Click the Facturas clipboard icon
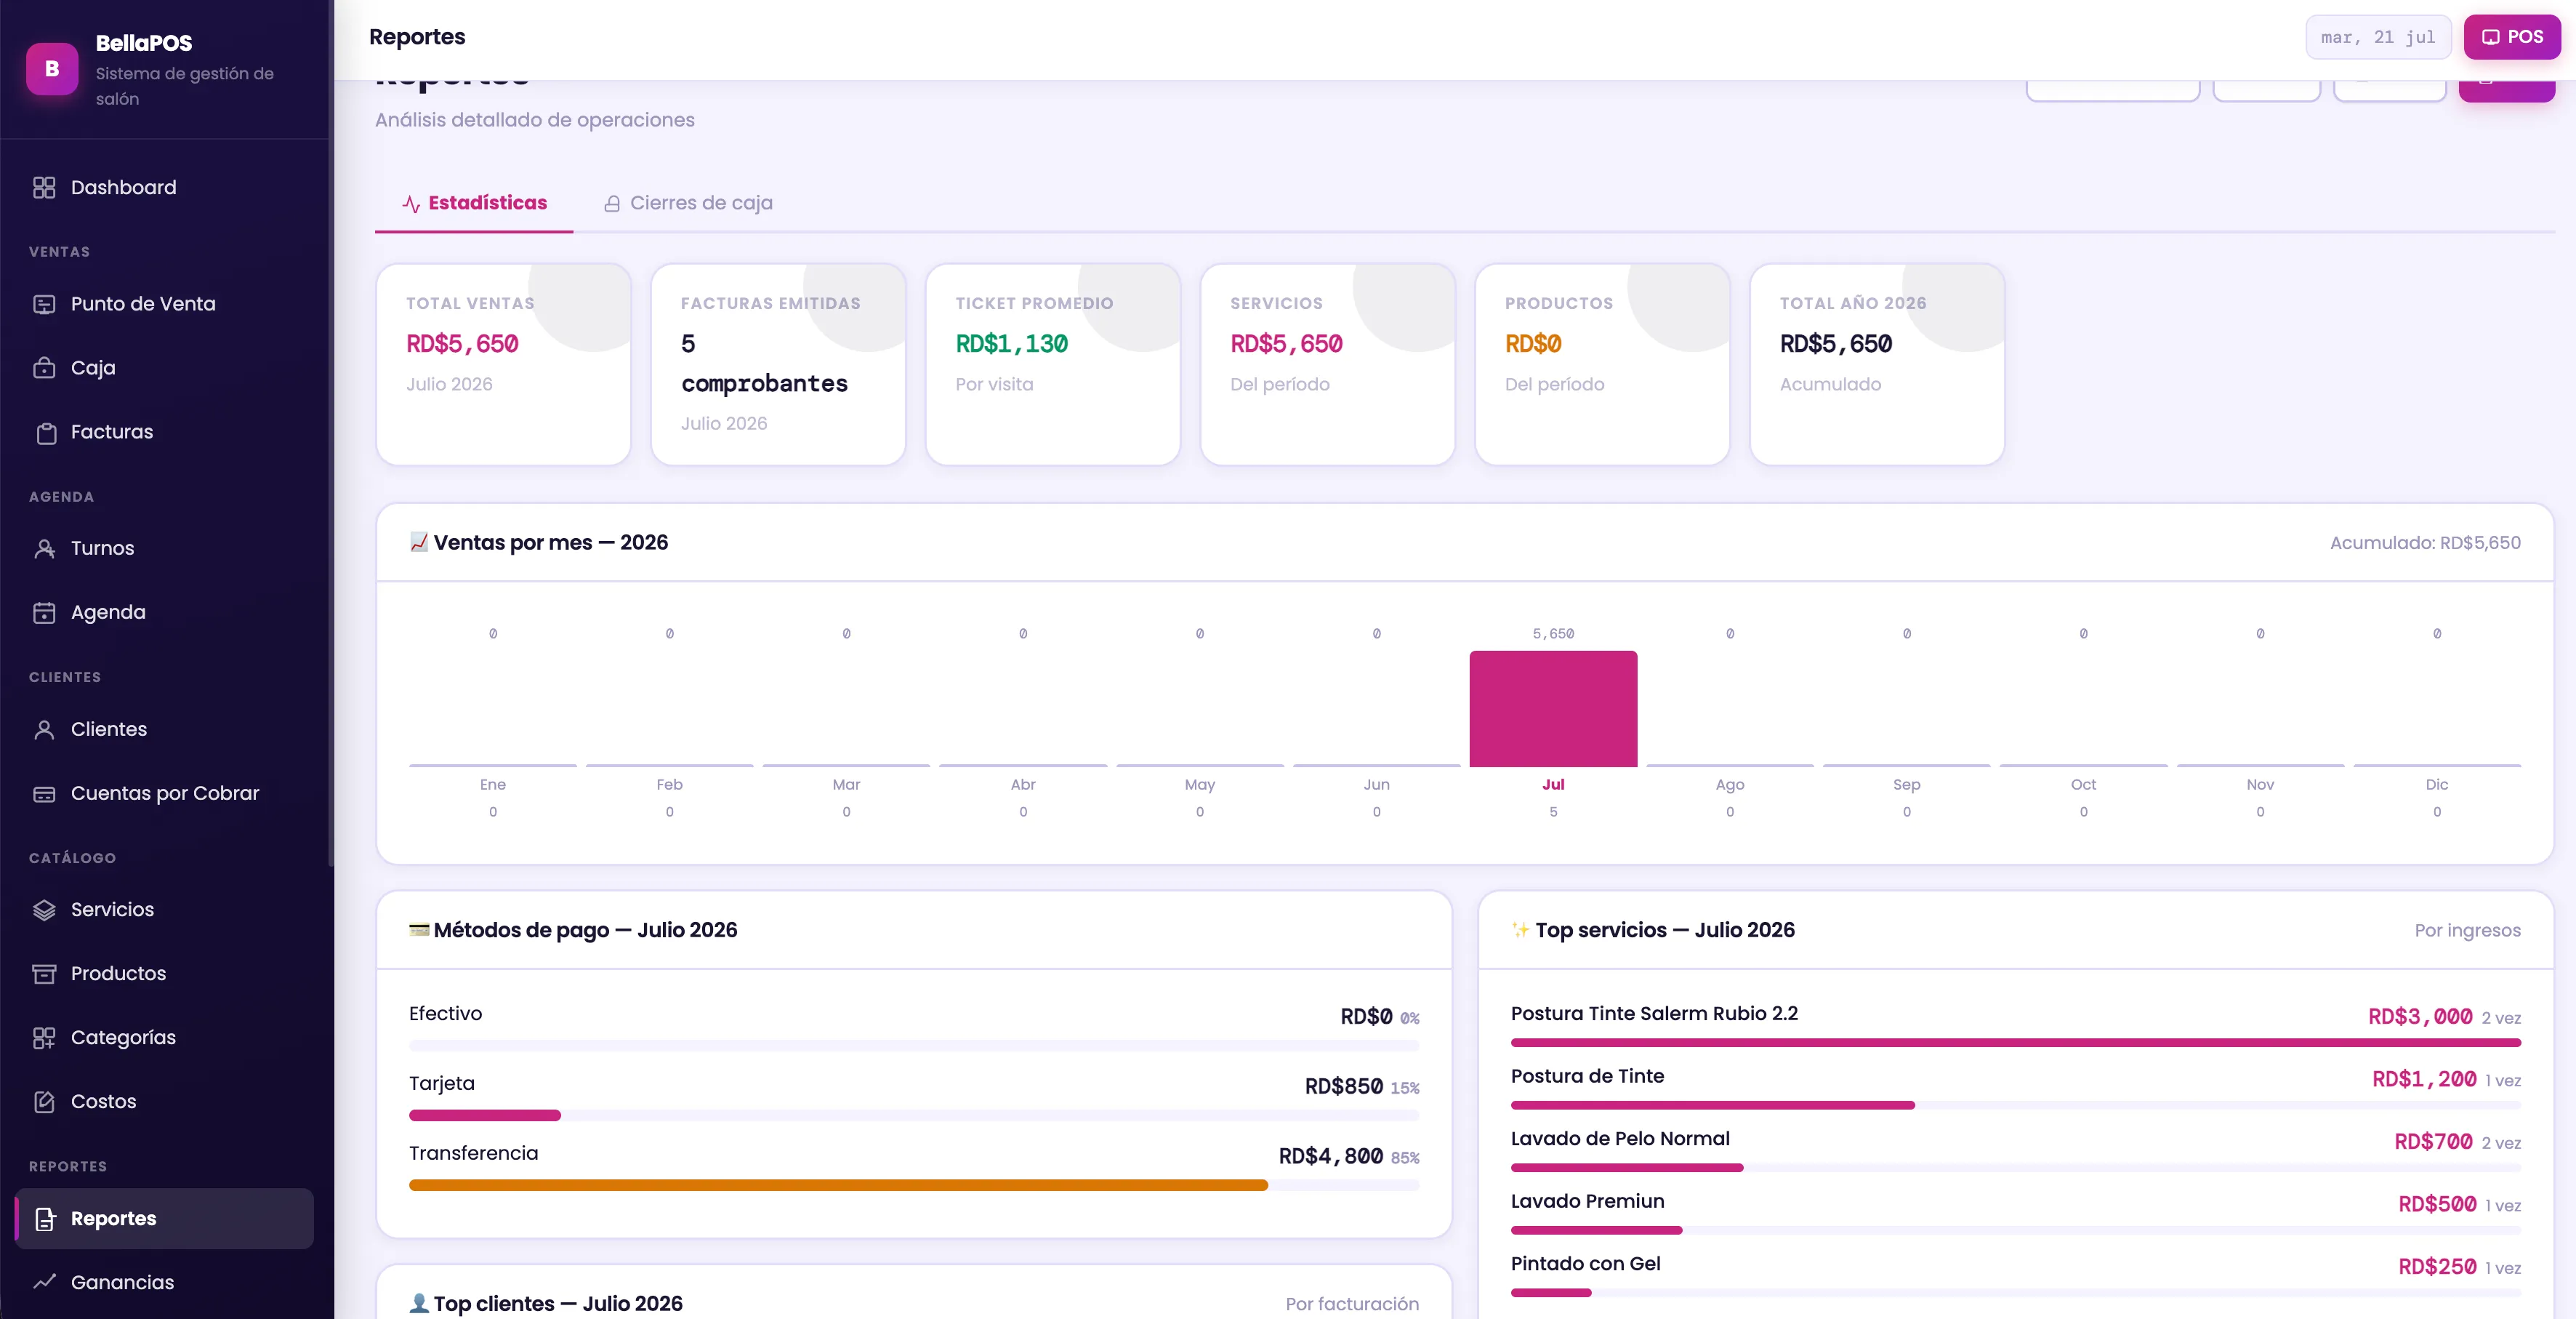The height and width of the screenshot is (1319, 2576). tap(44, 433)
